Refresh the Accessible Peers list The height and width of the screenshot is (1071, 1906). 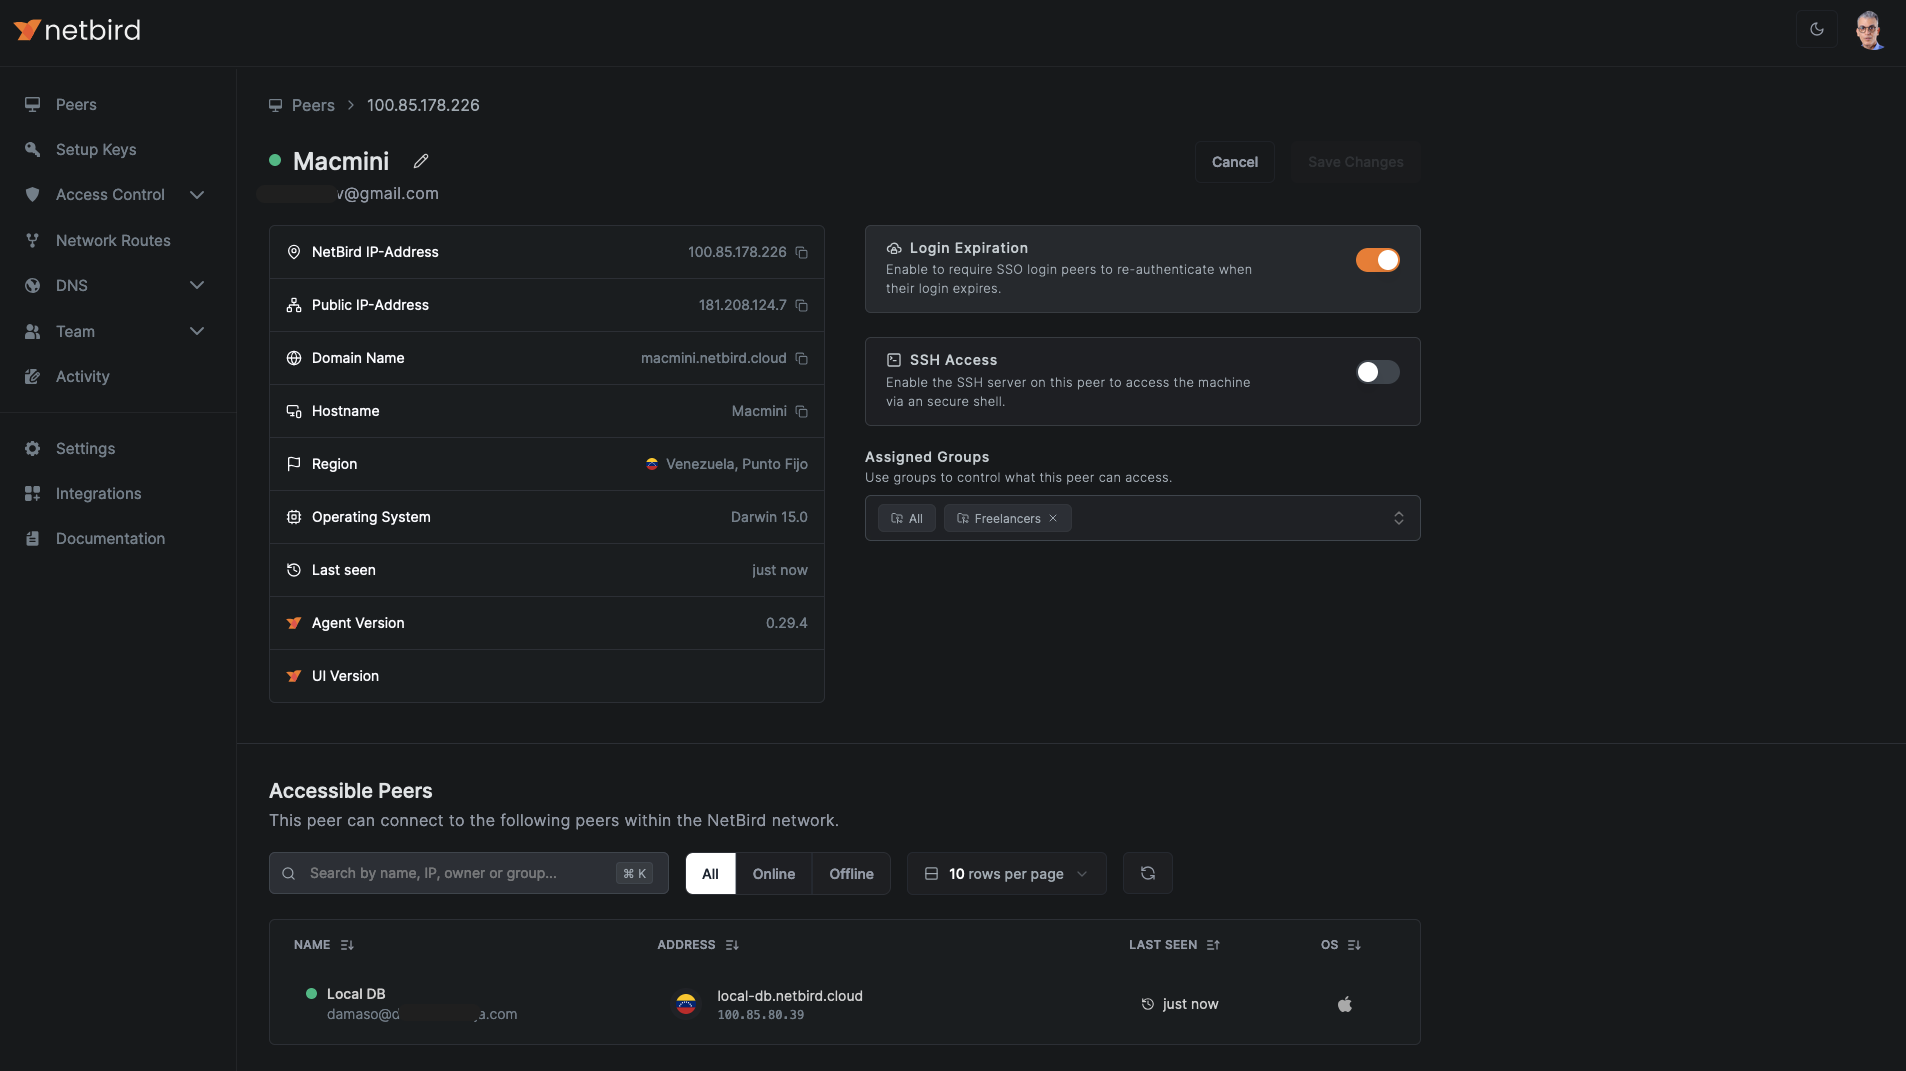[1147, 873]
